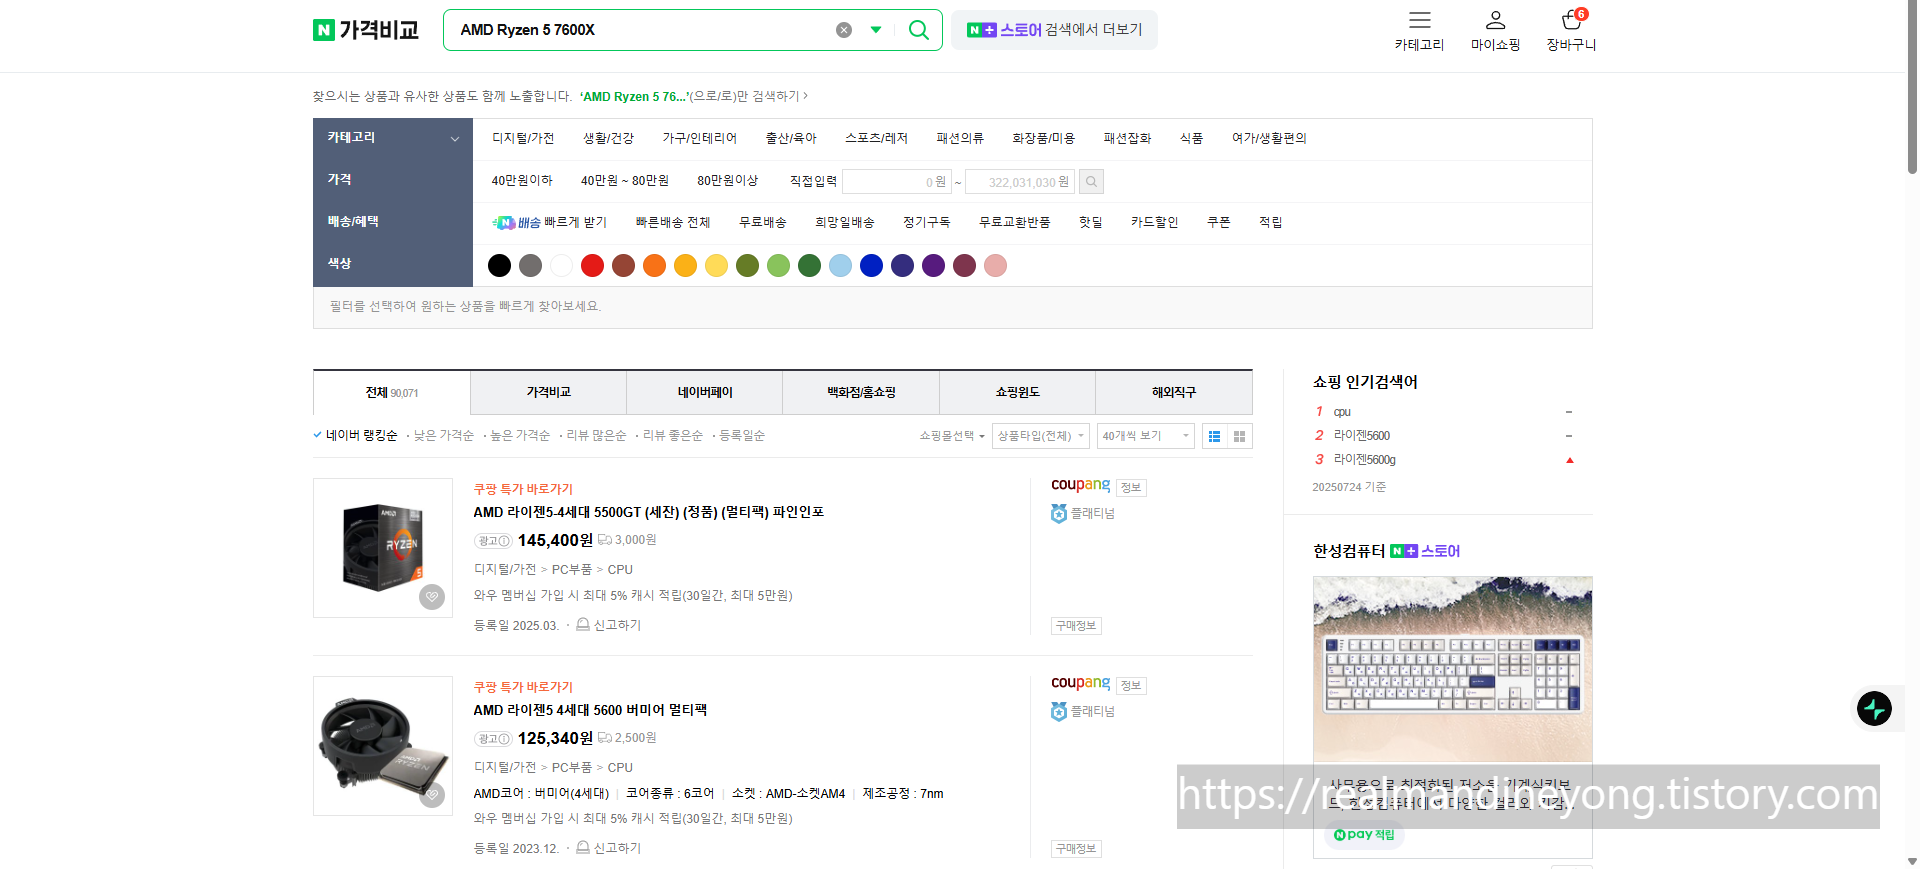Clear the search box text

coord(844,30)
